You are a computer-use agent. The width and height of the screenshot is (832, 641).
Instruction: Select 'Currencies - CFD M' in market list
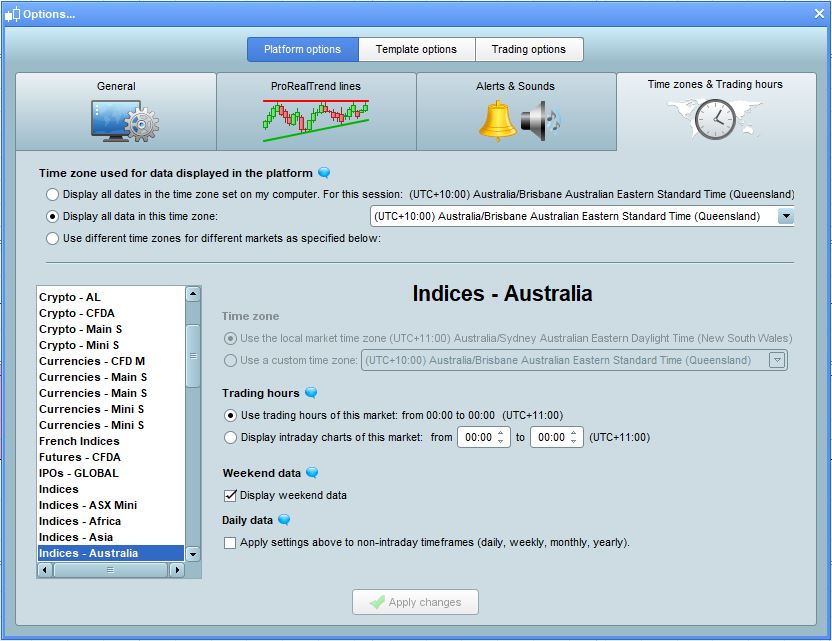click(111, 361)
